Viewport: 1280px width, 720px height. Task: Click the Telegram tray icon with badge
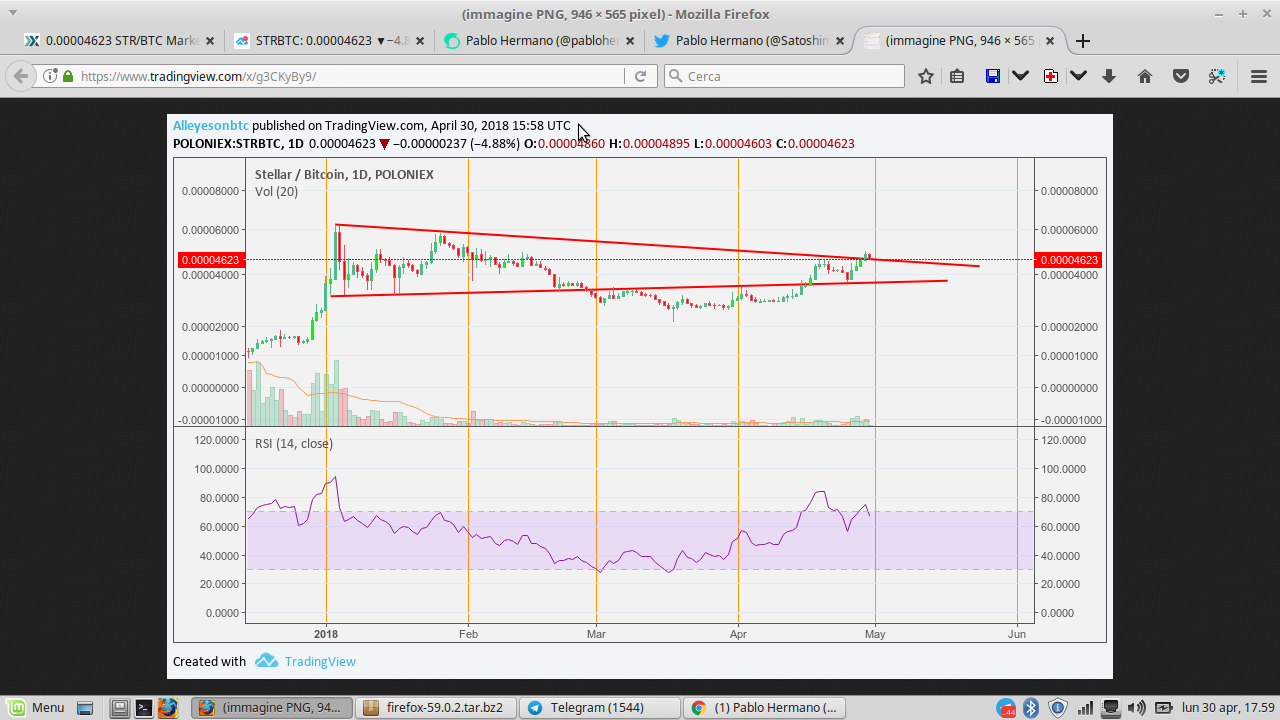click(x=1006, y=707)
